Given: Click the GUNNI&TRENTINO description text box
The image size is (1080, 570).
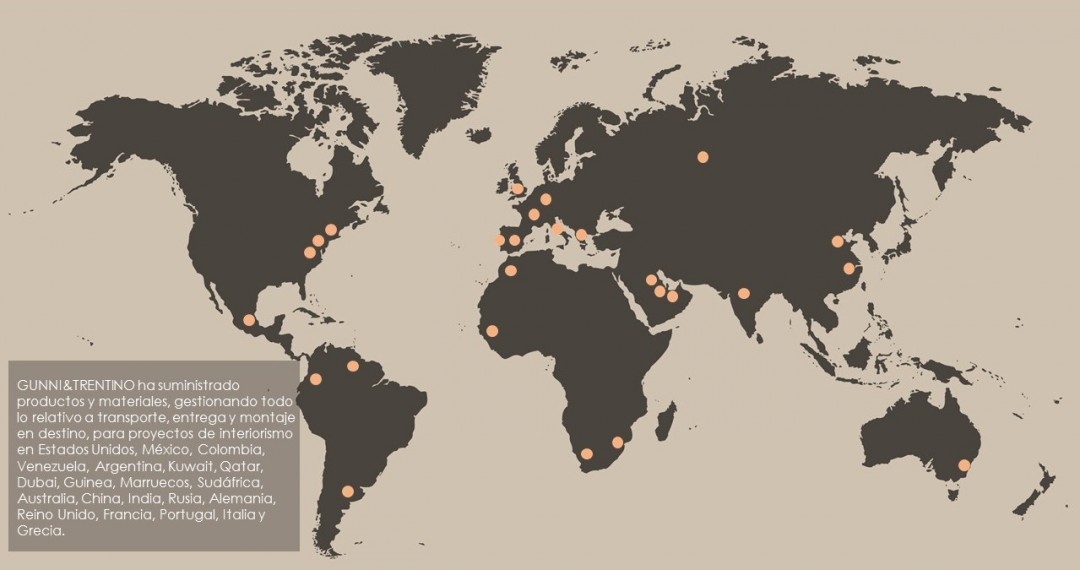Looking at the screenshot, I should pyautogui.click(x=153, y=456).
